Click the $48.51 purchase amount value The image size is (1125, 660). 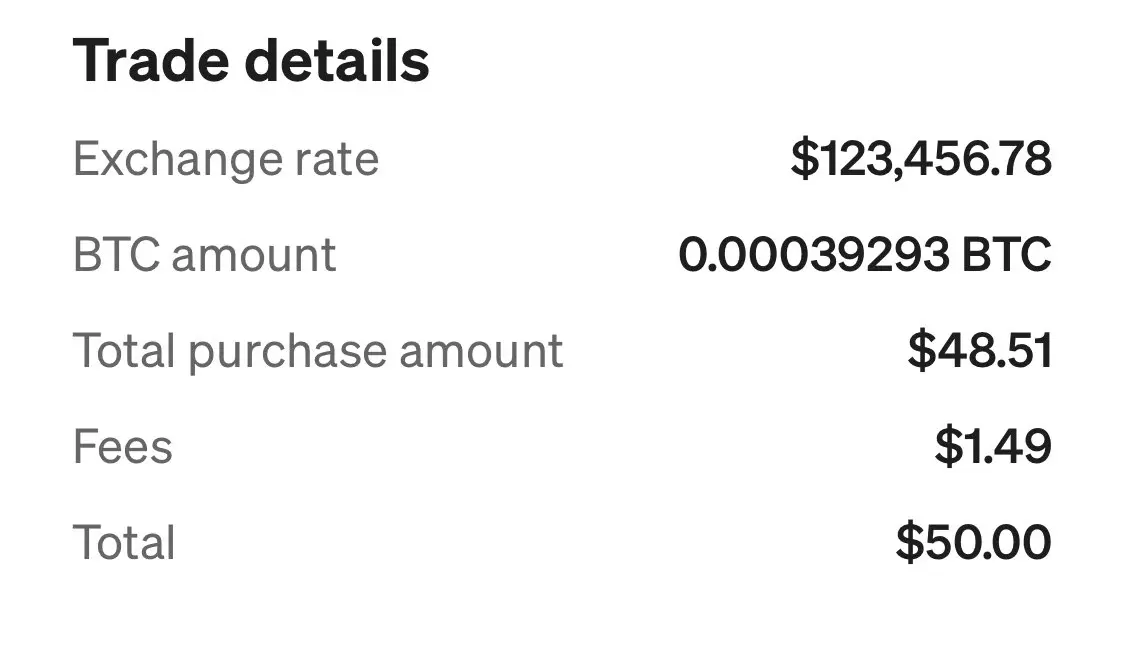pos(980,351)
